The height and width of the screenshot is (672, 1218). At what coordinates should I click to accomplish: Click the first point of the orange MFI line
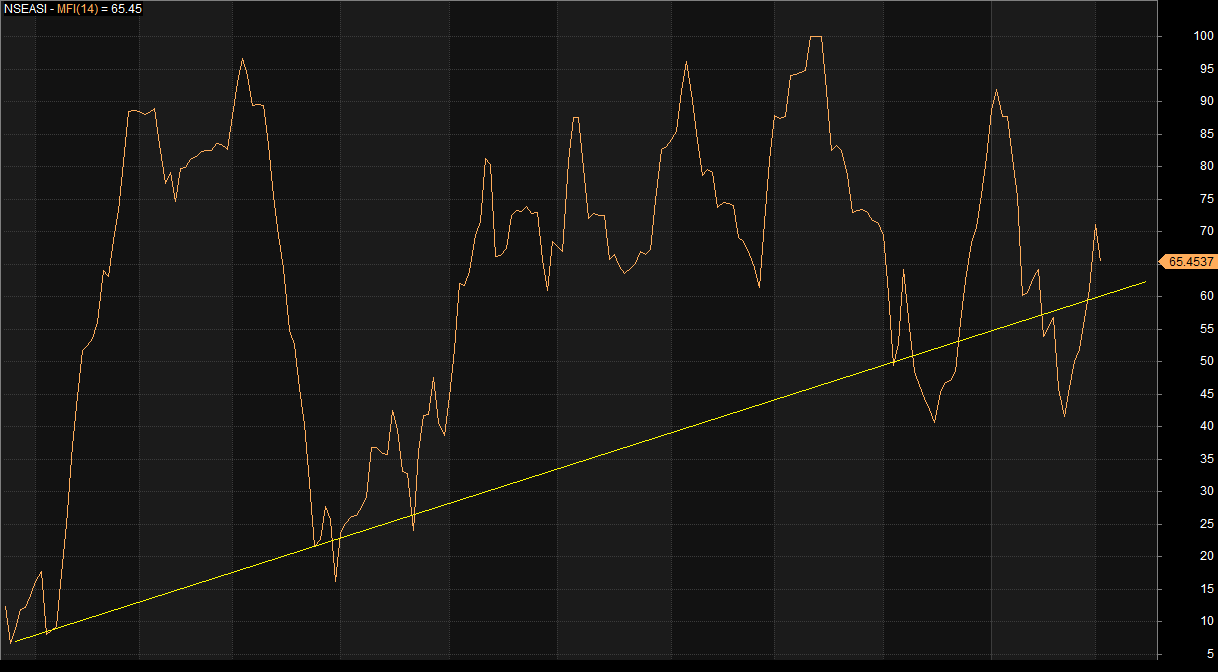(5, 606)
